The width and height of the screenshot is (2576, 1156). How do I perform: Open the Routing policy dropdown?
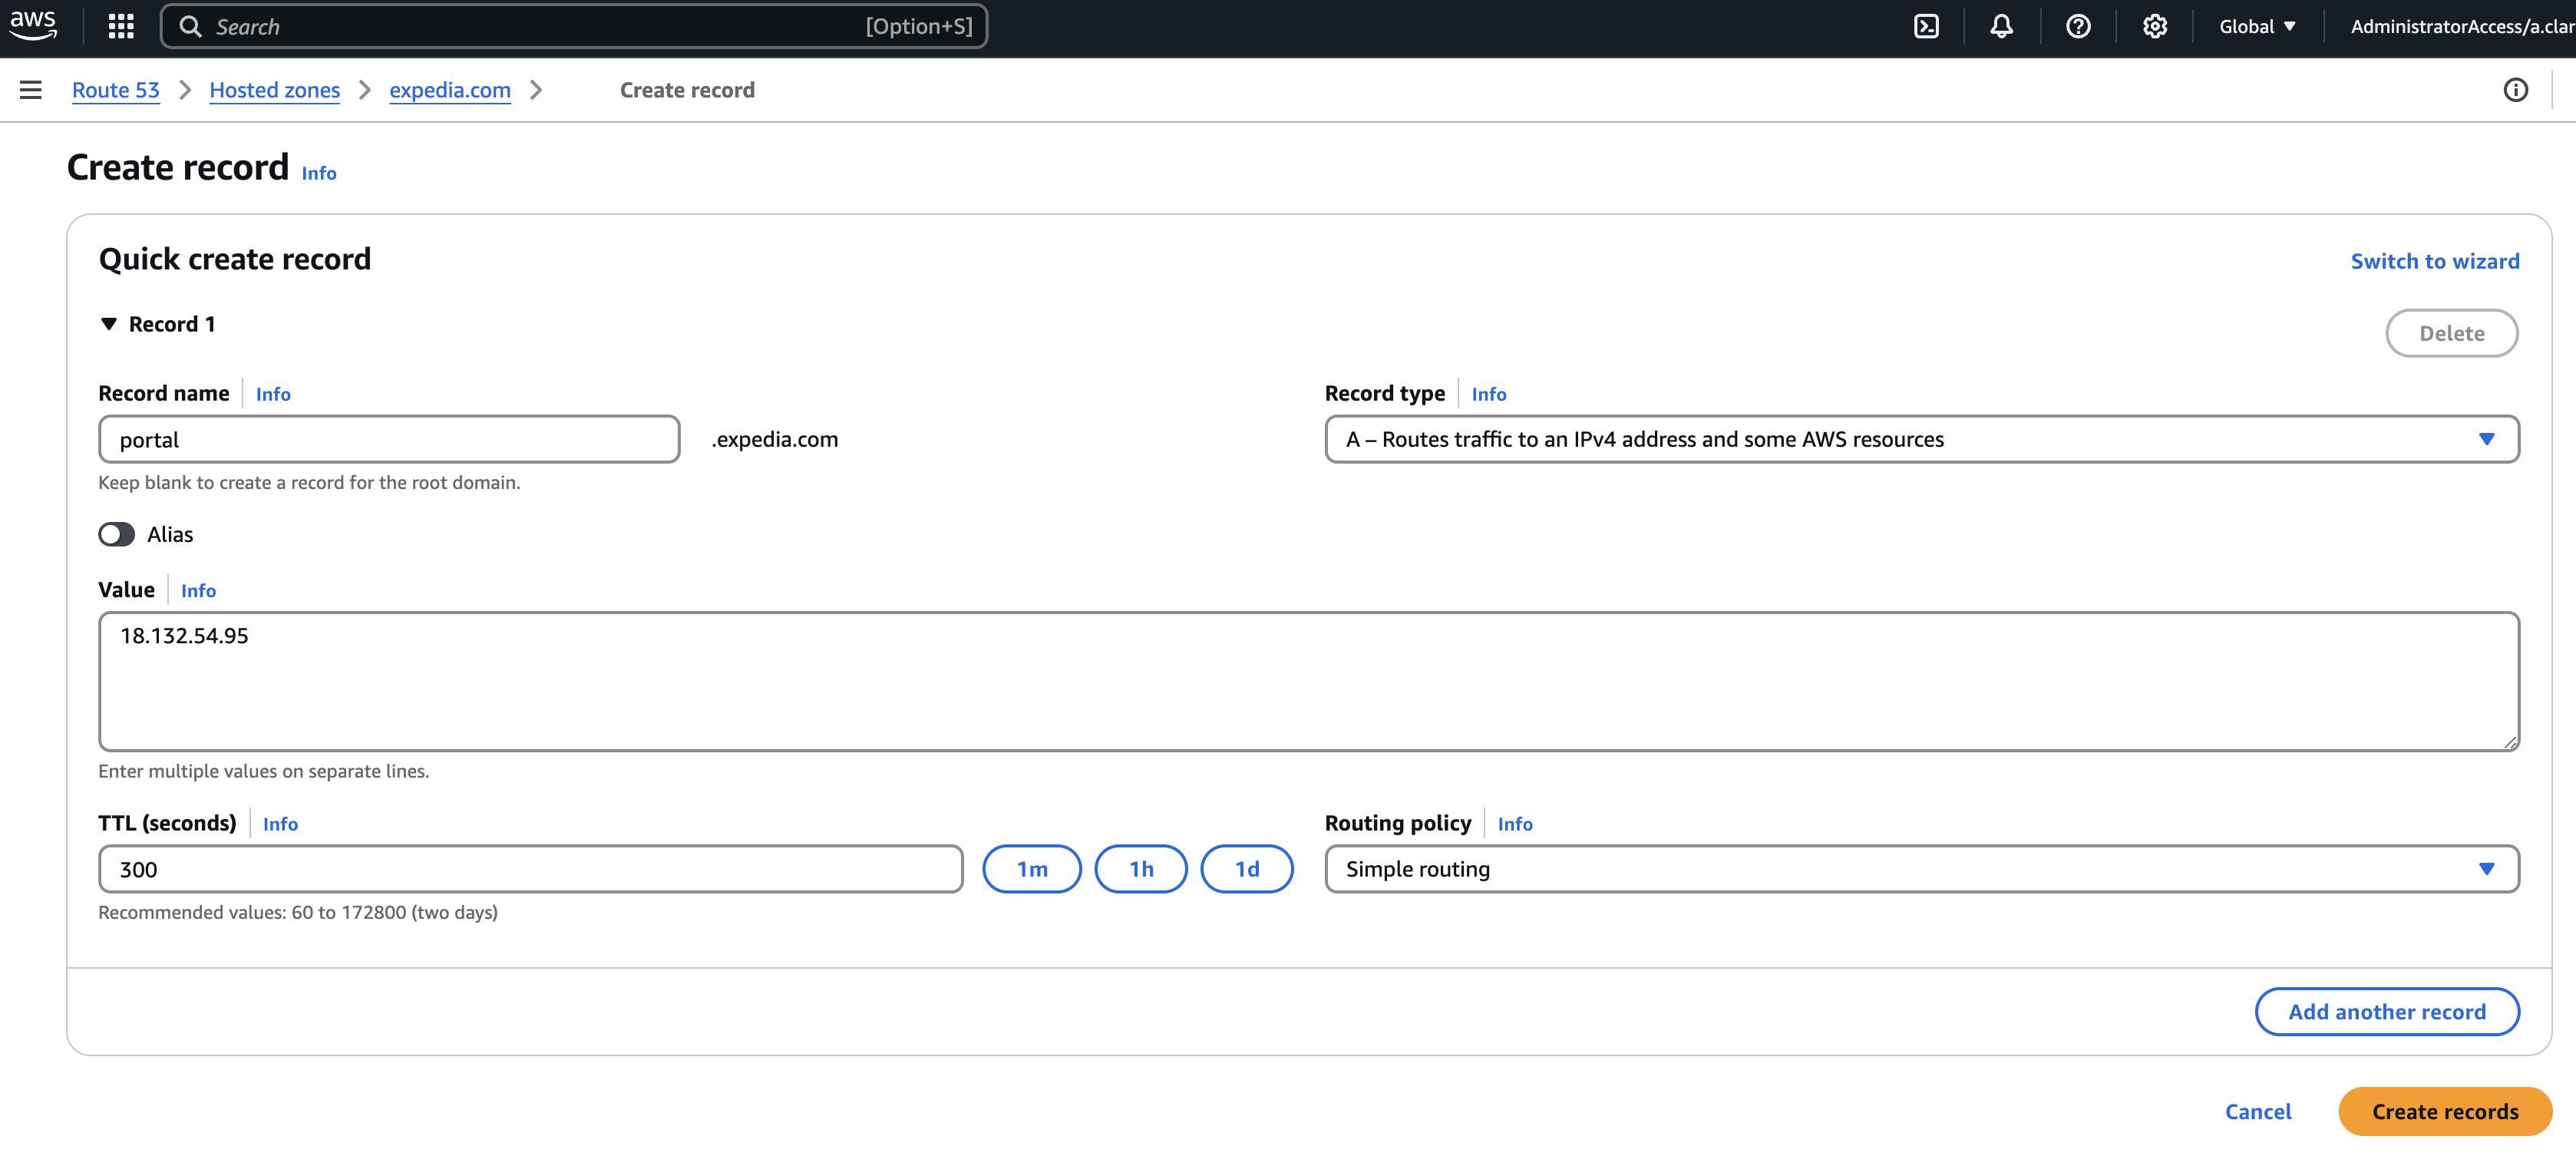pyautogui.click(x=1921, y=869)
